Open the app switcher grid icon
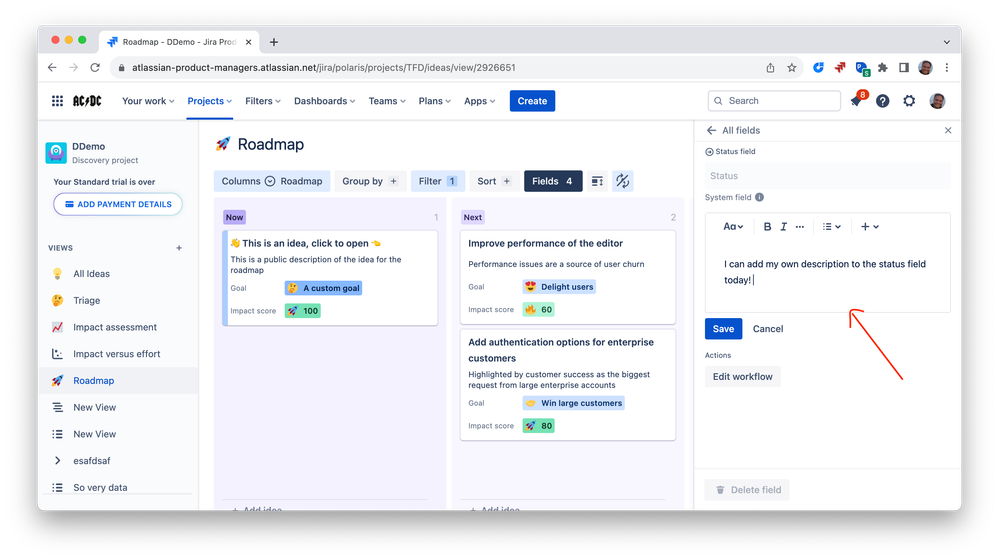 [x=57, y=101]
